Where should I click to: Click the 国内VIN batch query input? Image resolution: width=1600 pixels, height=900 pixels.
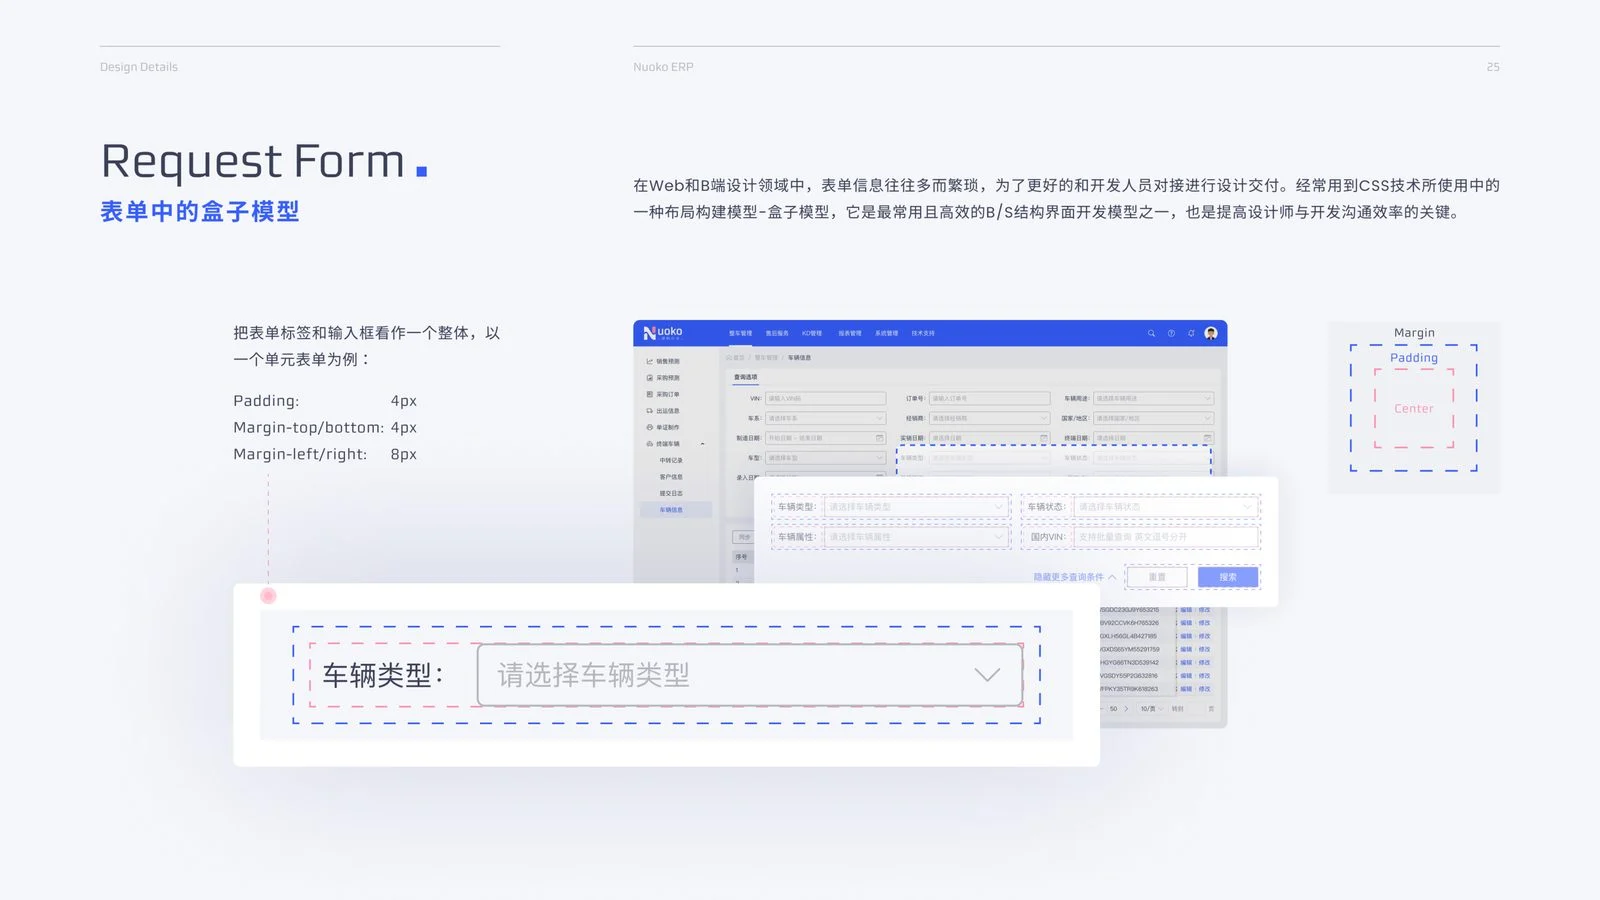1165,537
